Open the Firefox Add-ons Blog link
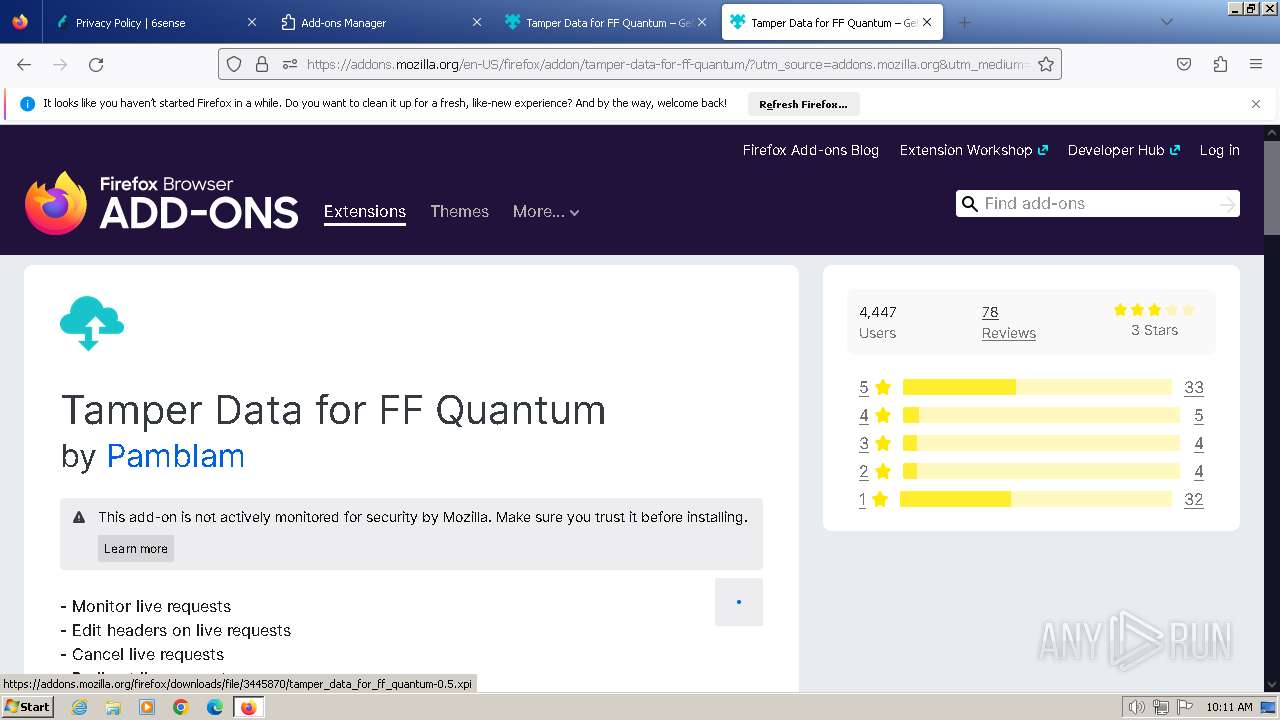Viewport: 1280px width, 720px height. [x=811, y=150]
